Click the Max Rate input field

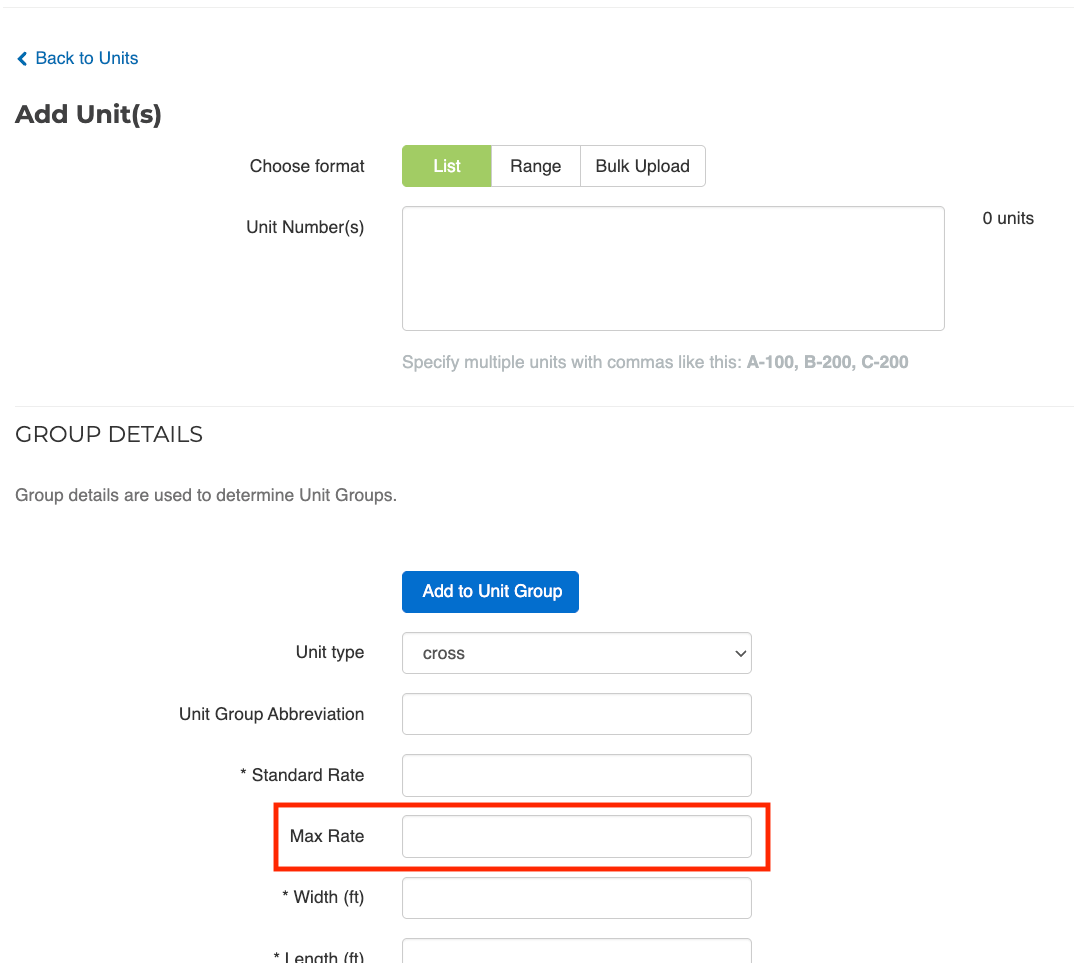click(576, 836)
